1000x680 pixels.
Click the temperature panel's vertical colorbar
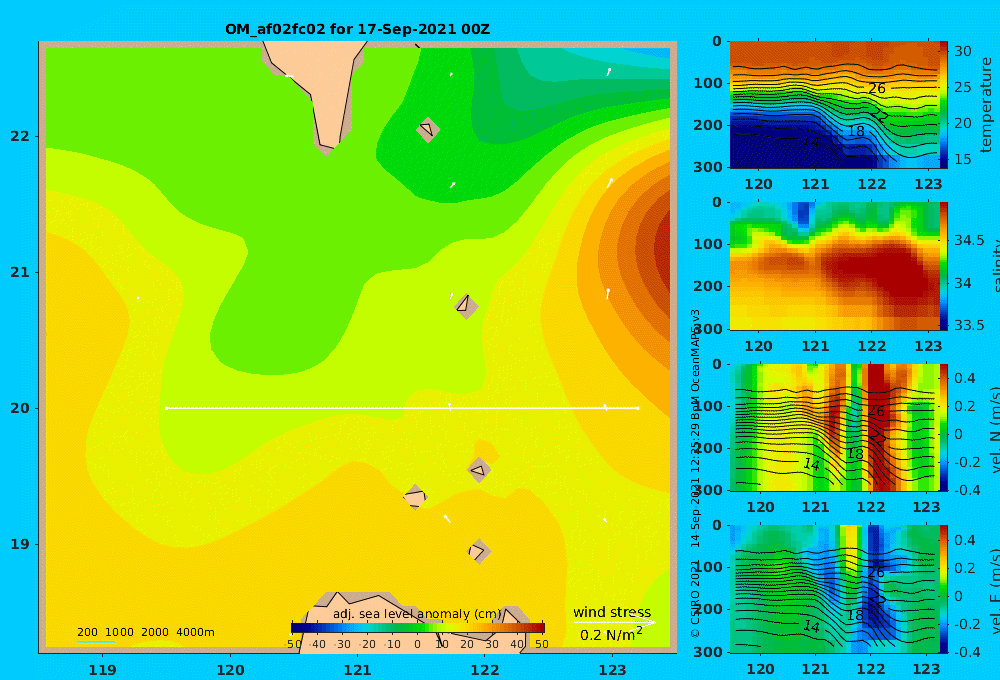point(944,105)
